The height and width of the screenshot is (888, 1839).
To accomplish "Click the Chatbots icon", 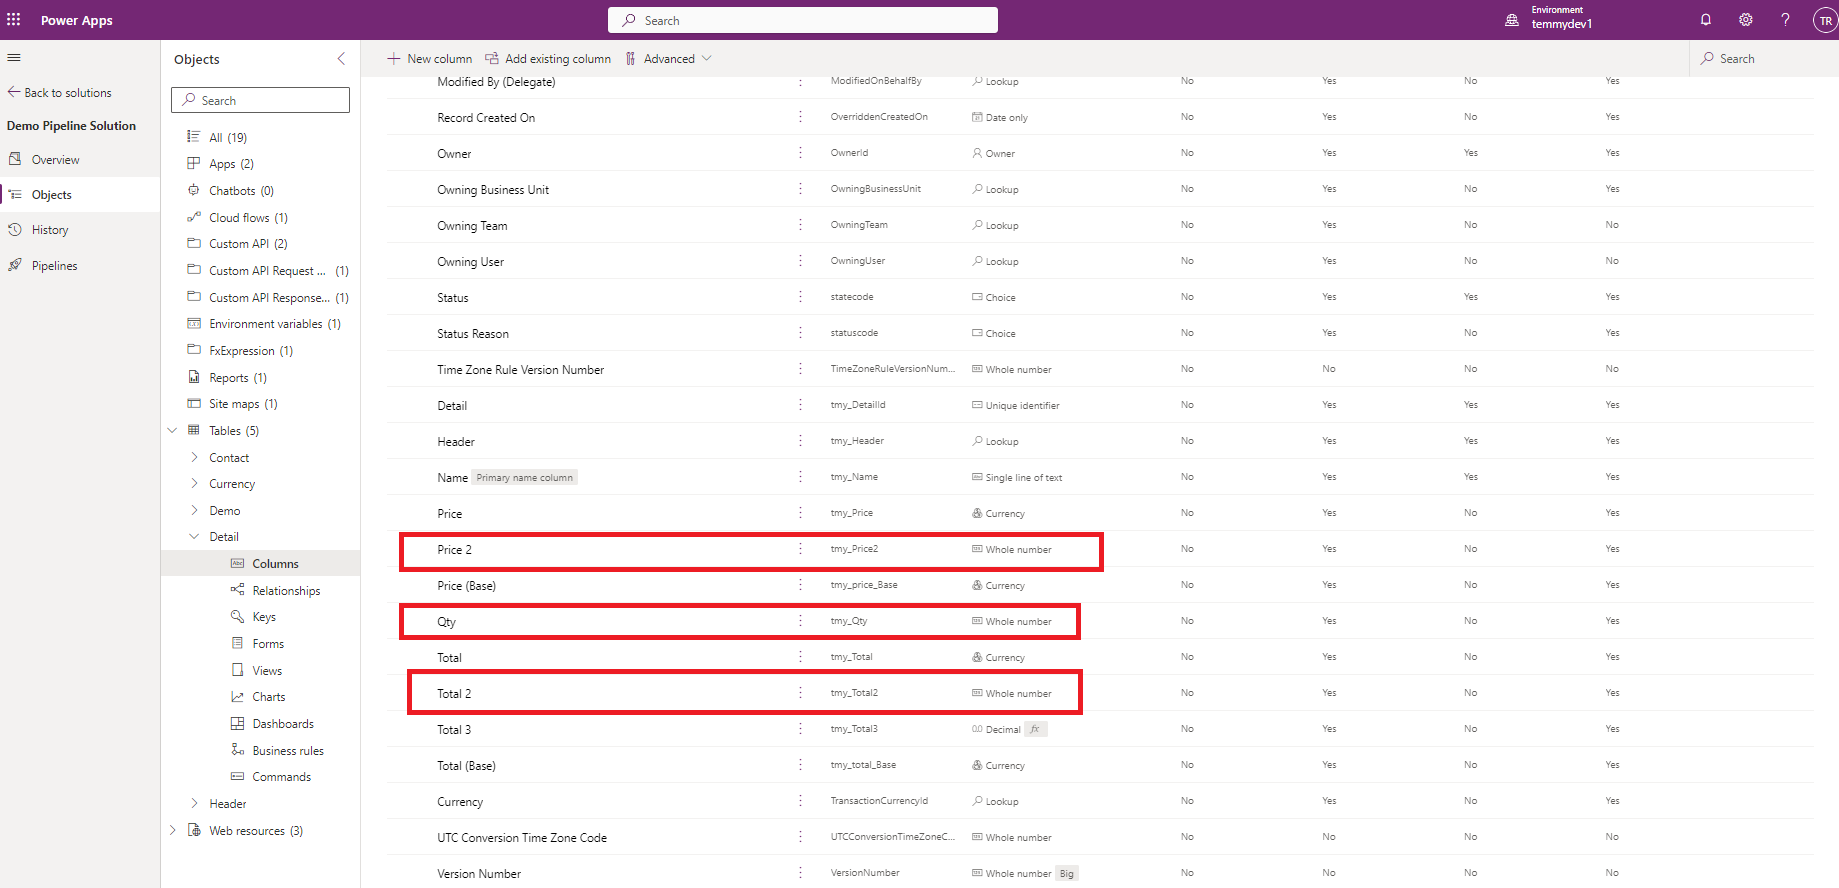I will pyautogui.click(x=194, y=190).
